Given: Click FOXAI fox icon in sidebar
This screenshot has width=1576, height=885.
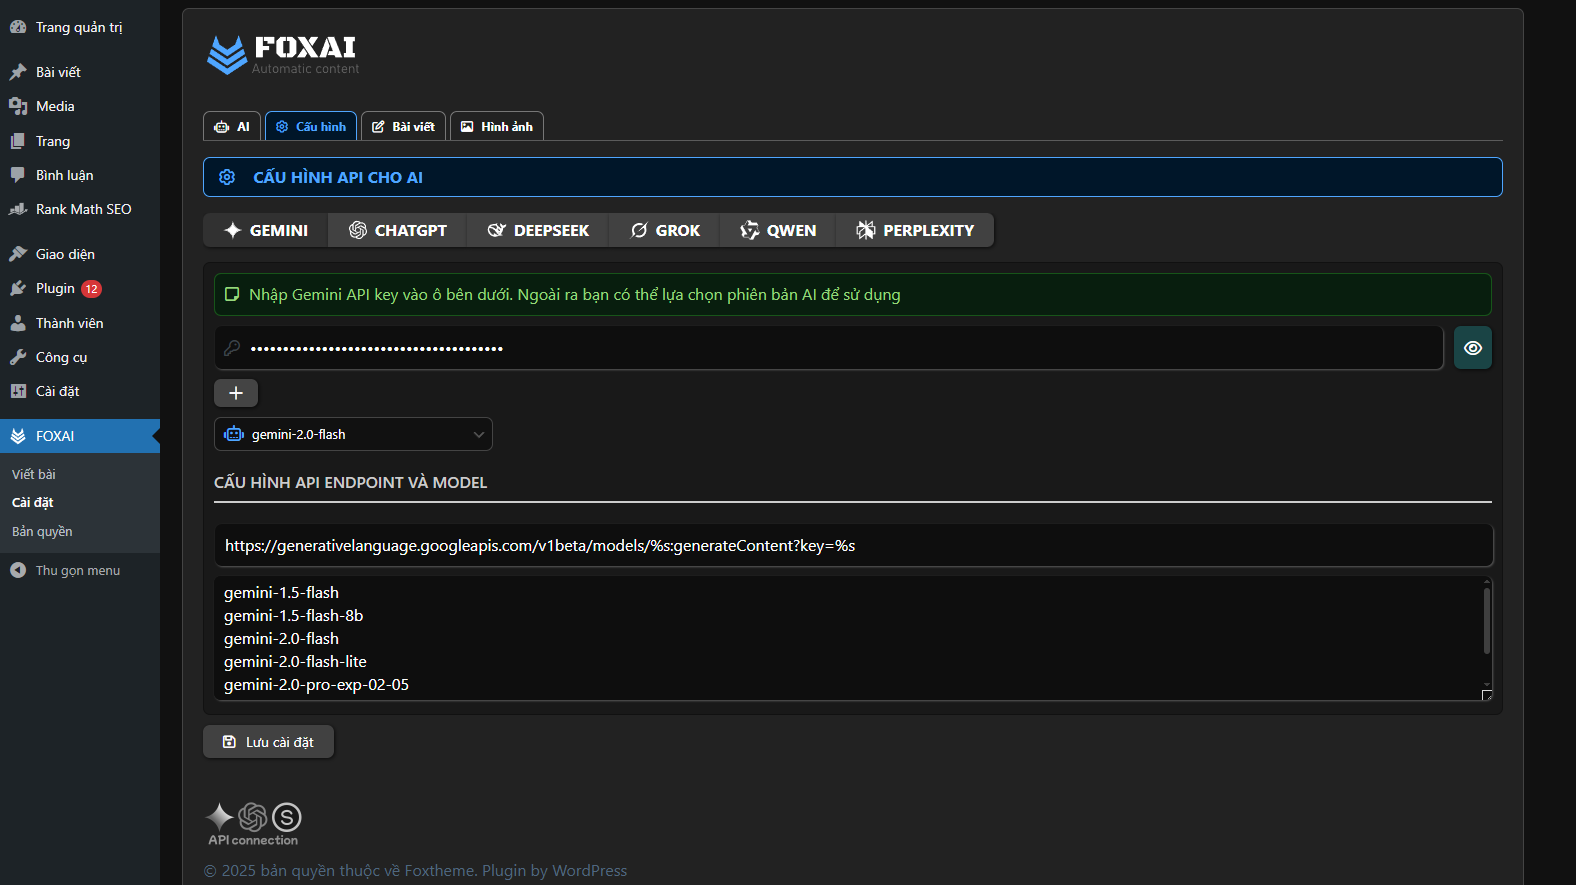Looking at the screenshot, I should tap(18, 436).
